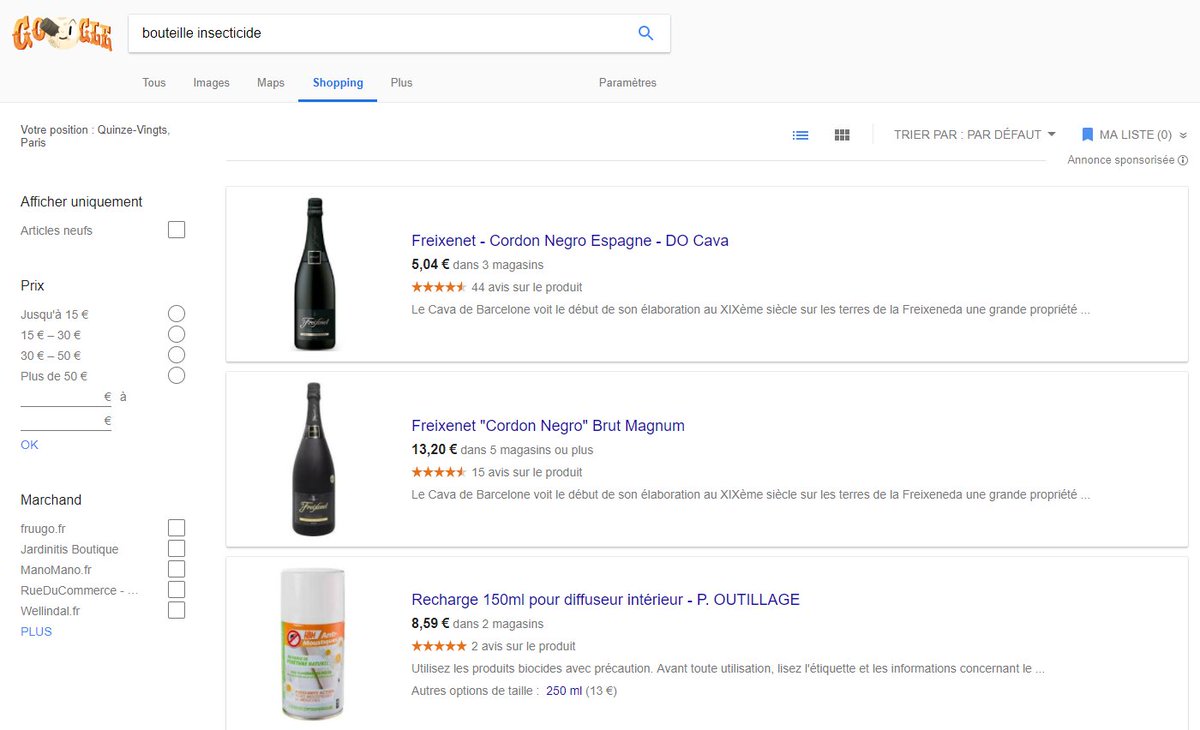Click the Google doodle logo
Viewport: 1200px width, 730px height.
click(62, 33)
